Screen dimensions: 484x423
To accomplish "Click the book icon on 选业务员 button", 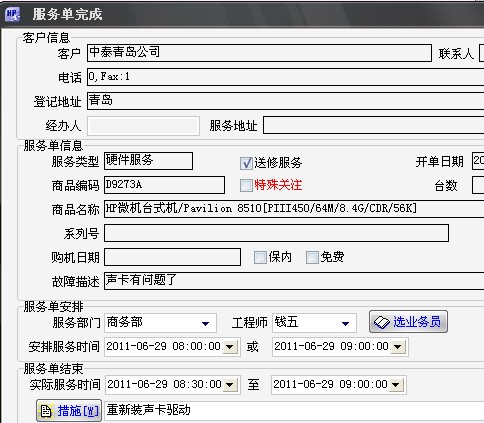I will tap(382, 322).
